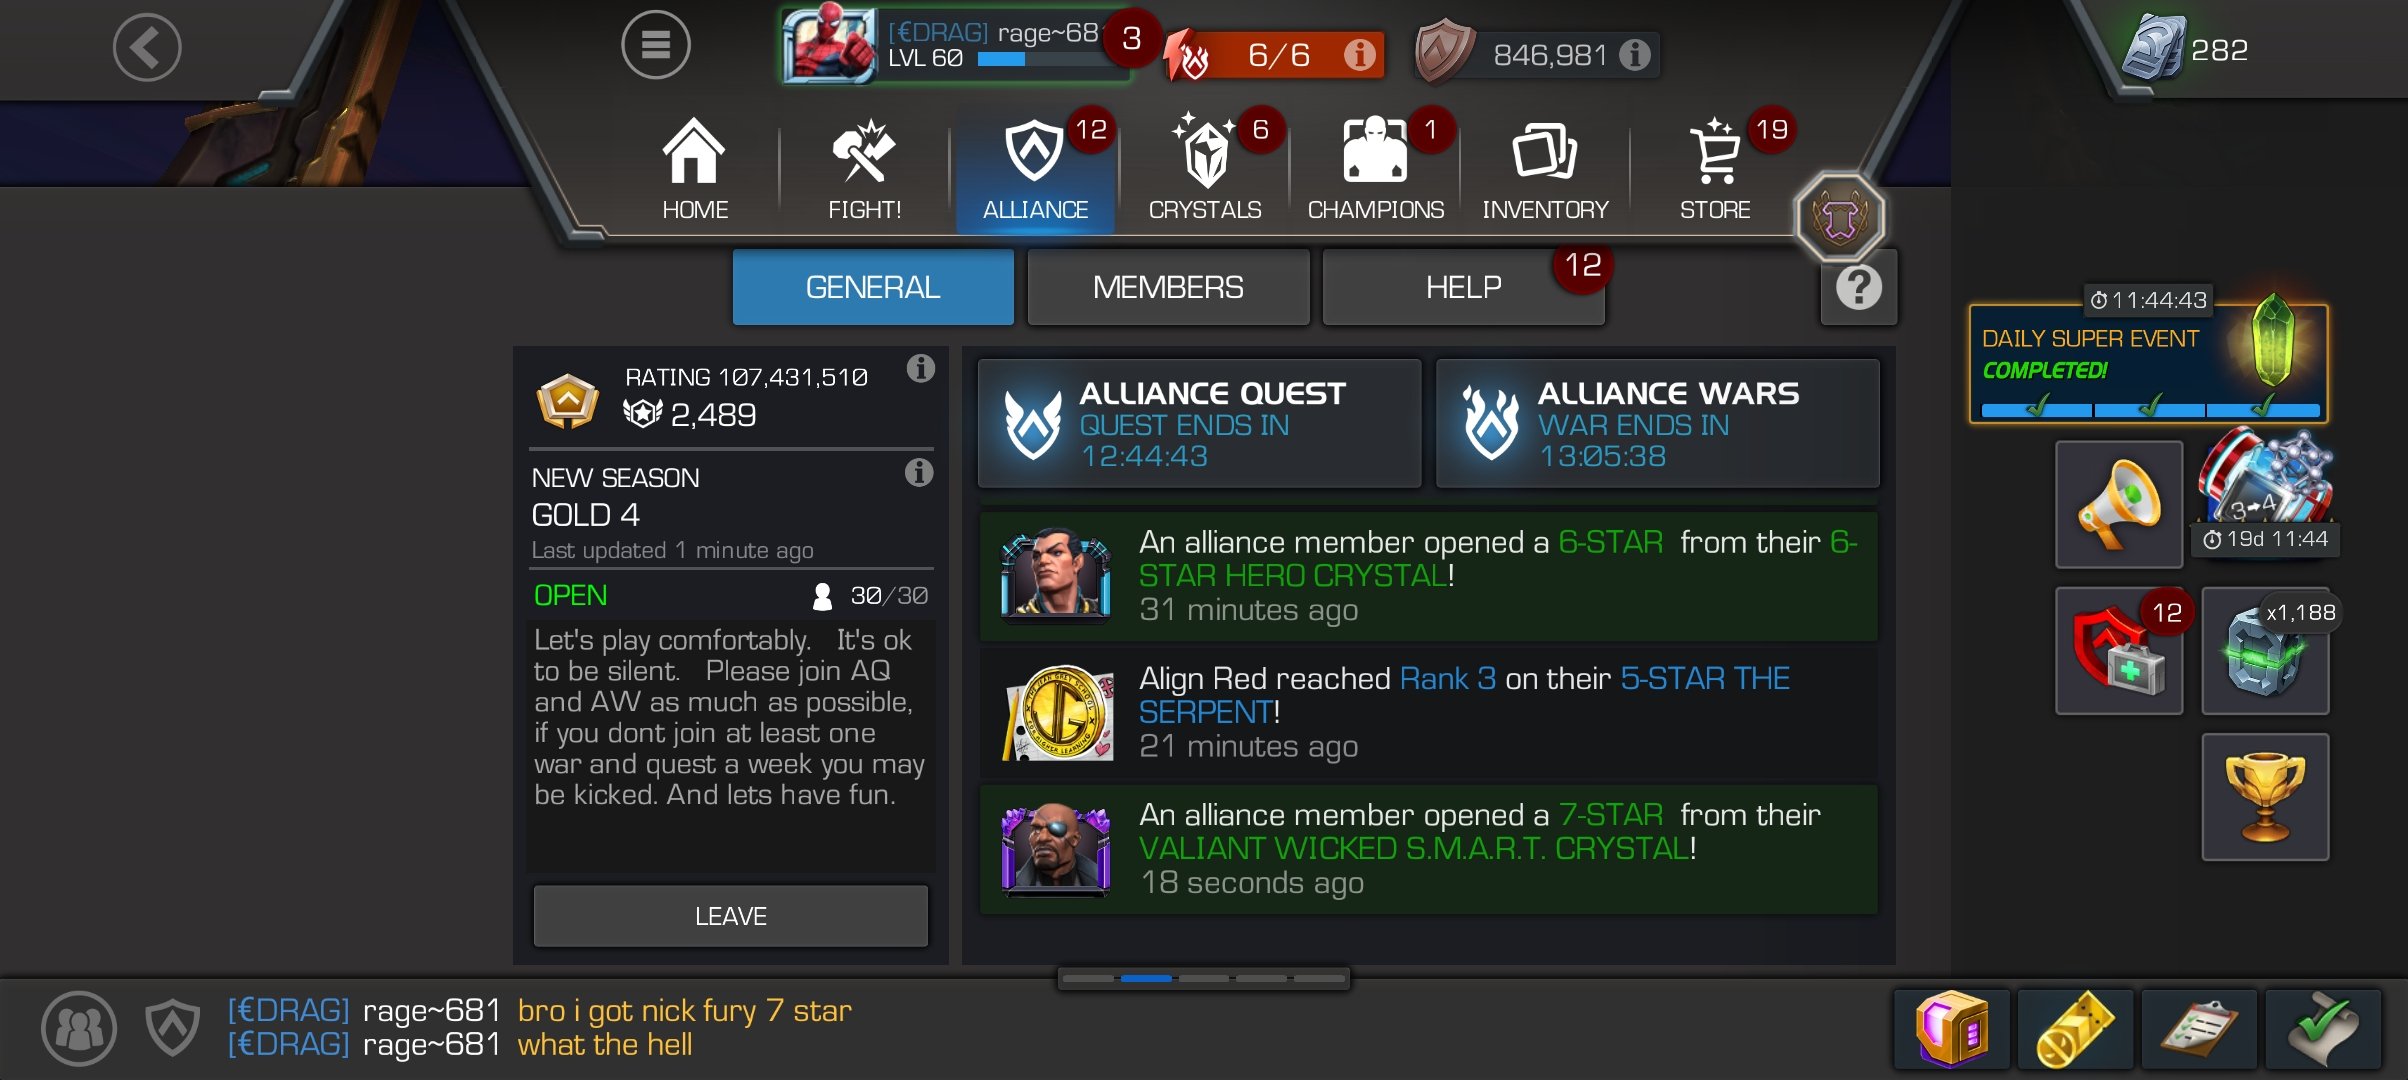Tap the info icon next to alliance rating

tap(920, 369)
